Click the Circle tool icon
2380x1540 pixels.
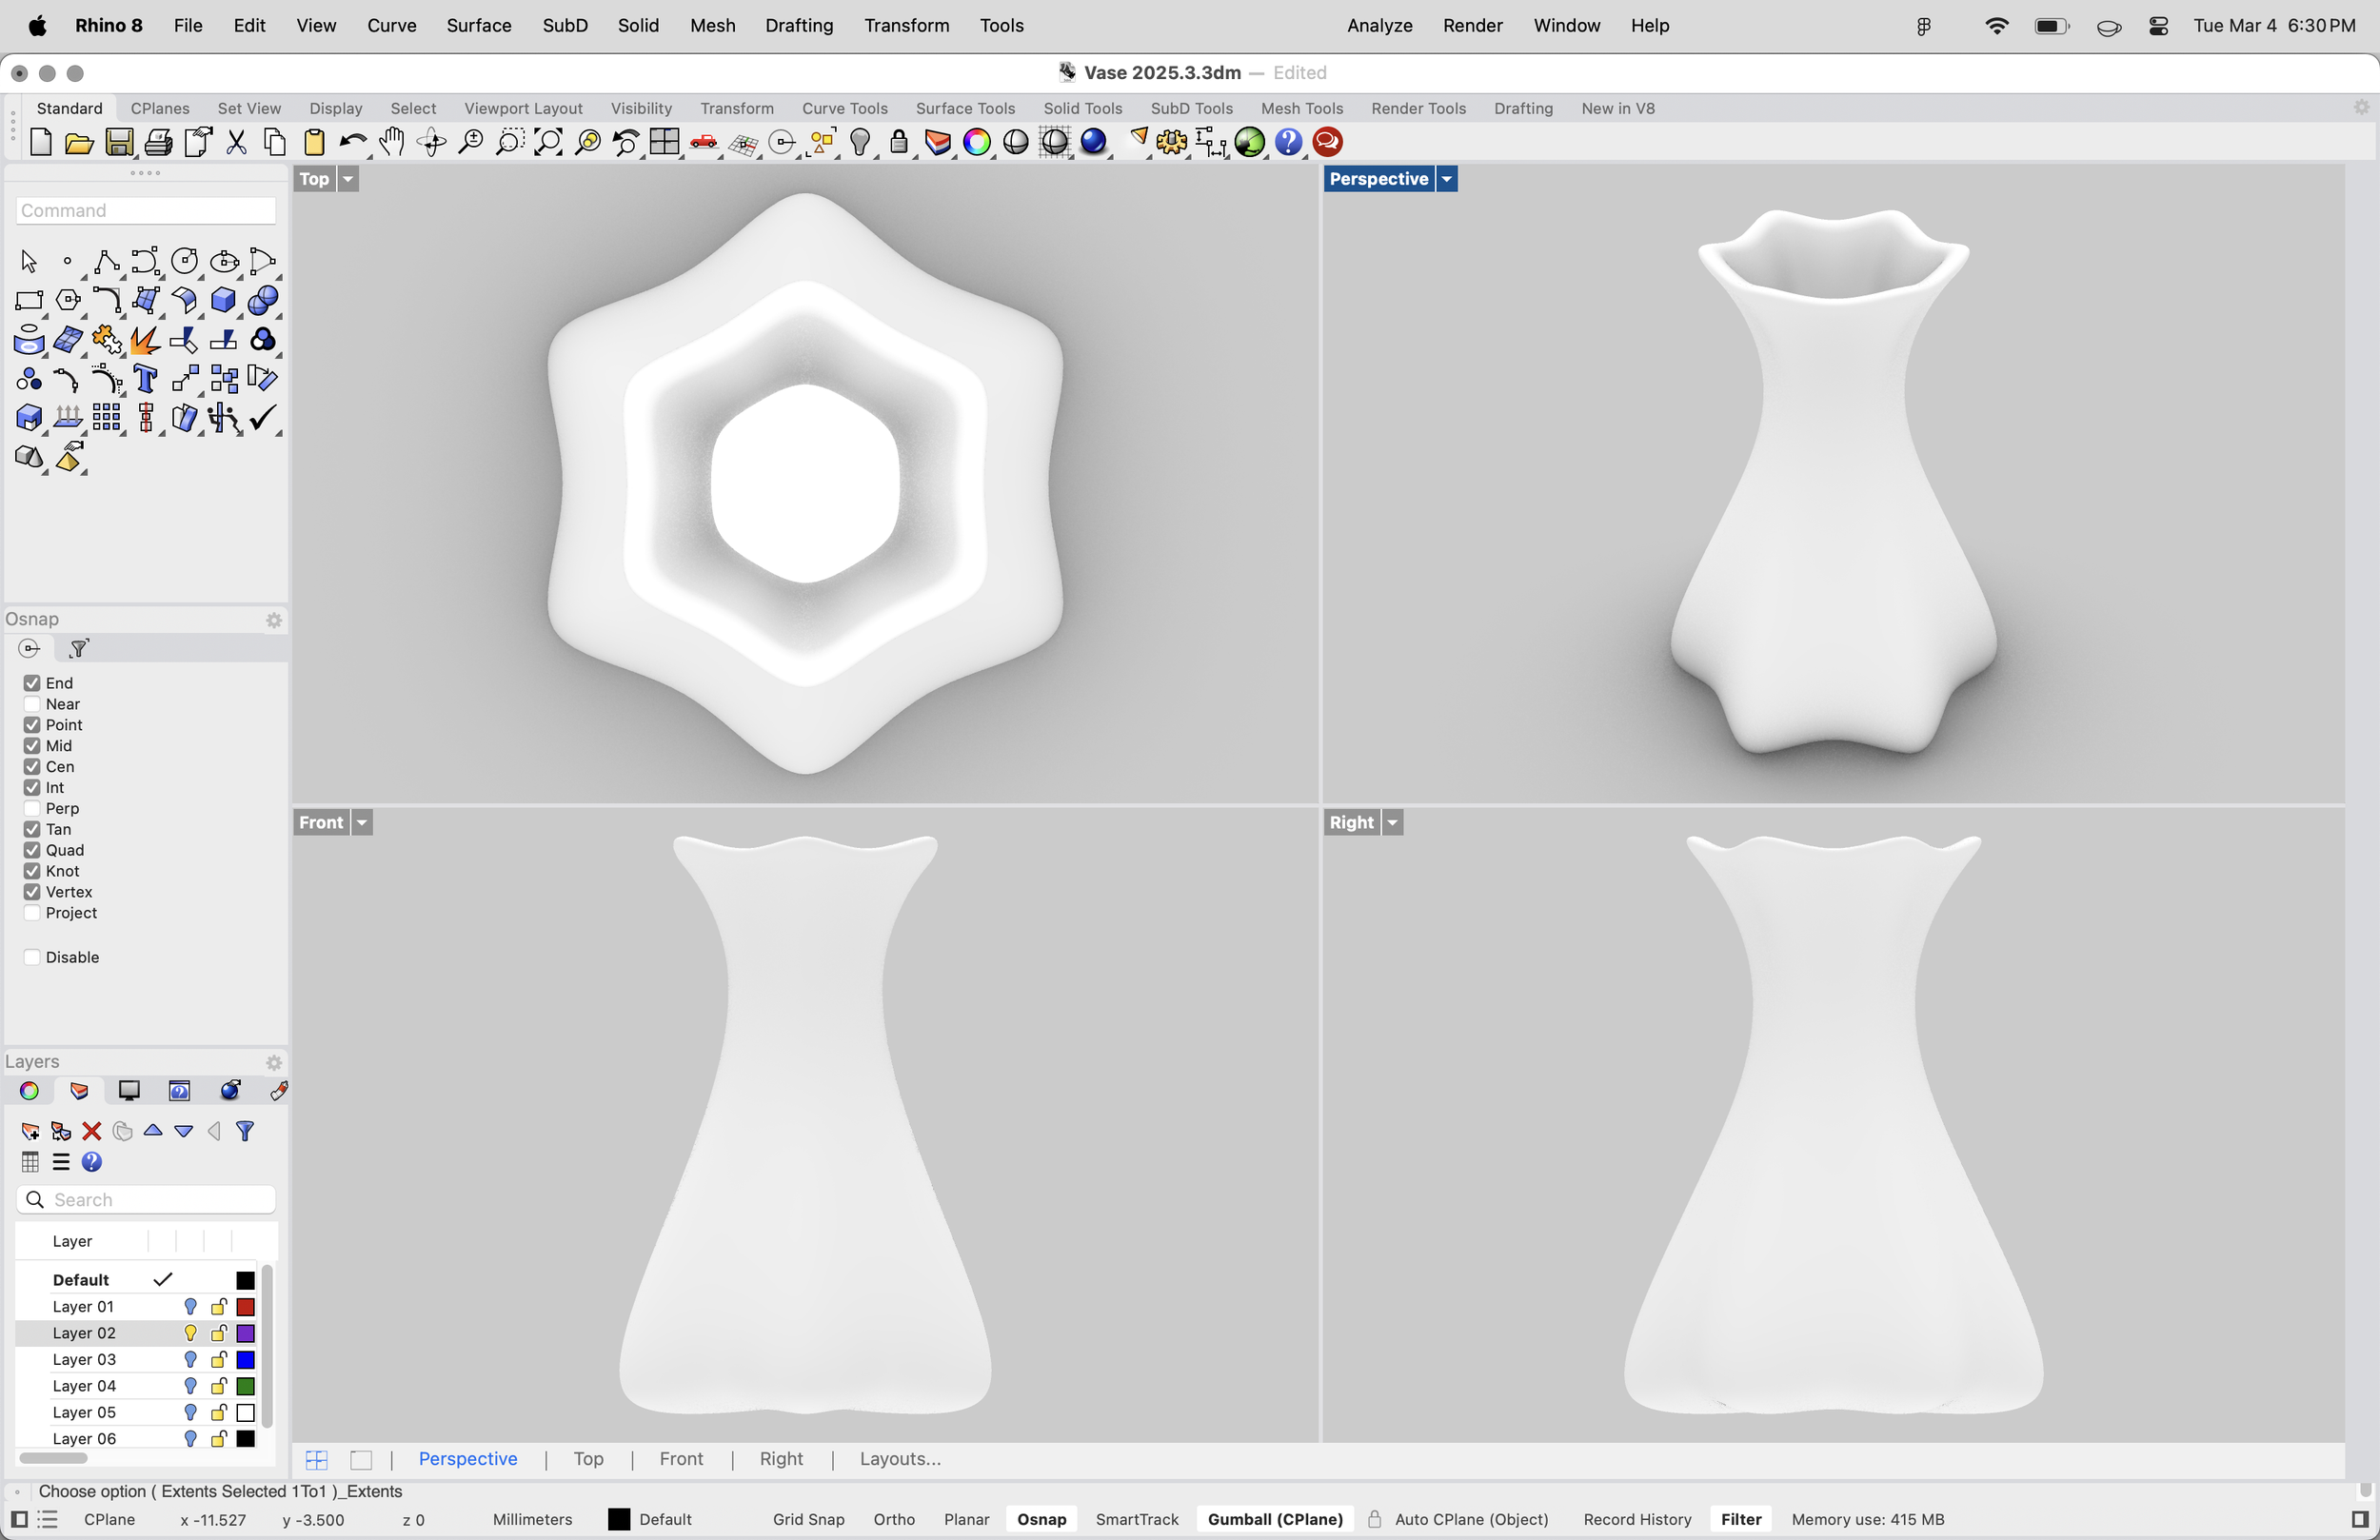click(x=184, y=262)
